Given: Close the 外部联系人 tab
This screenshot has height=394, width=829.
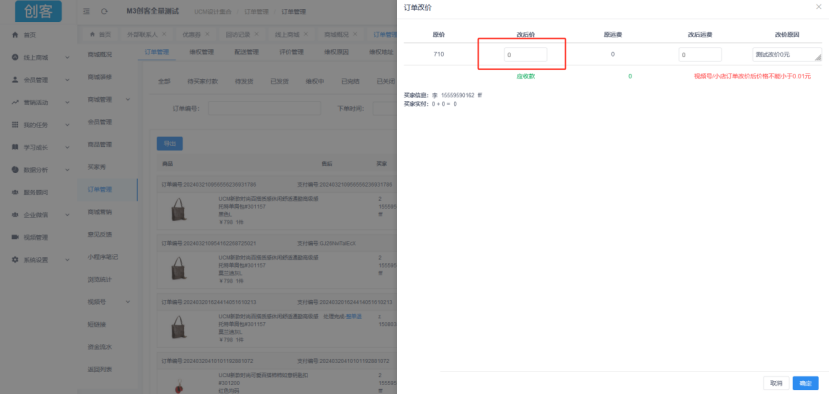Looking at the screenshot, I should point(164,34).
